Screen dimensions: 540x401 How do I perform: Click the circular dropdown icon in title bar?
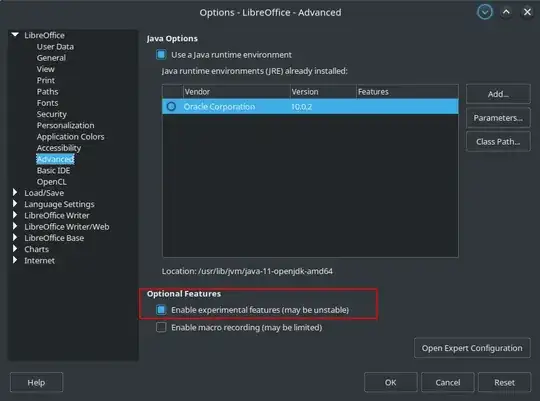point(485,12)
